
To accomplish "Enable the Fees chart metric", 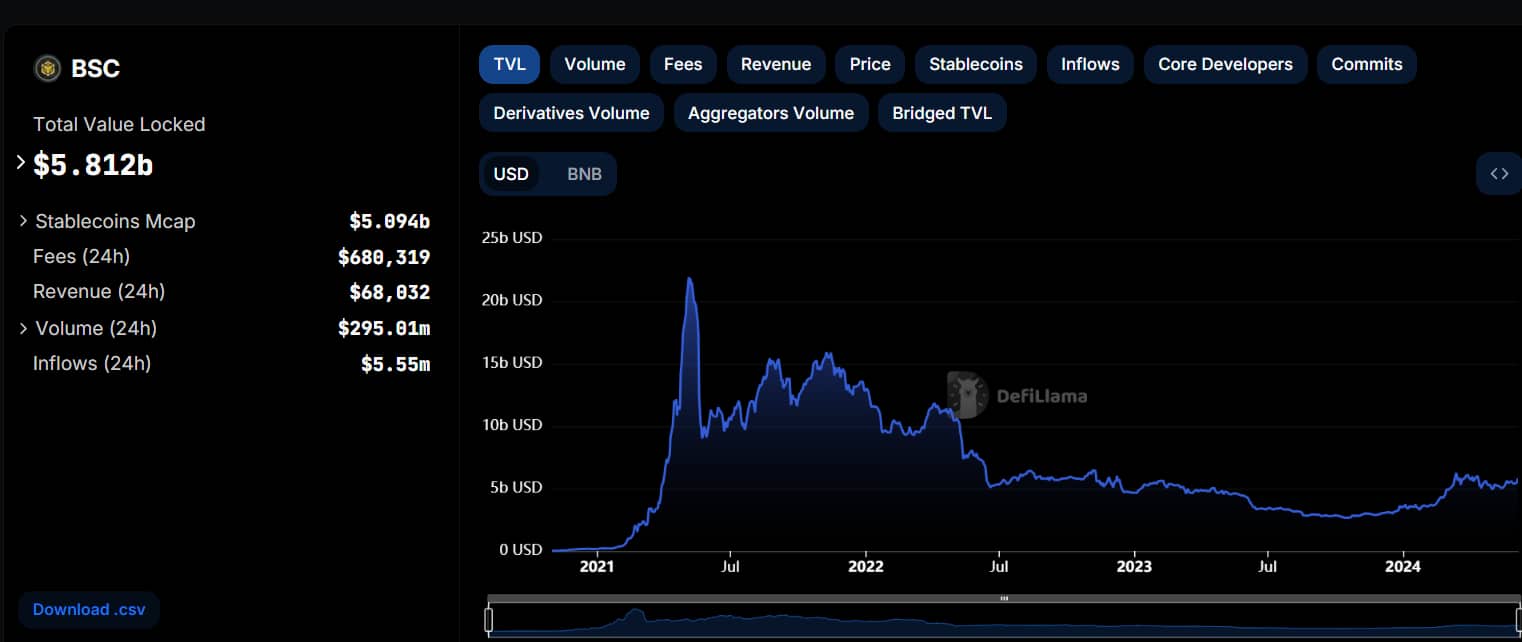I will pyautogui.click(x=683, y=64).
